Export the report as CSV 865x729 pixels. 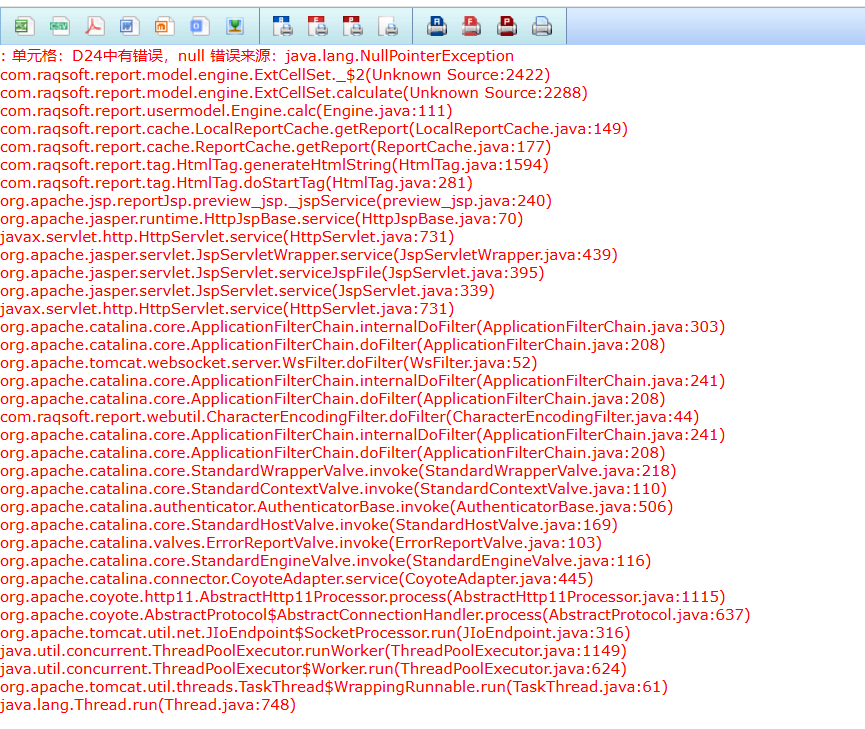point(59,26)
